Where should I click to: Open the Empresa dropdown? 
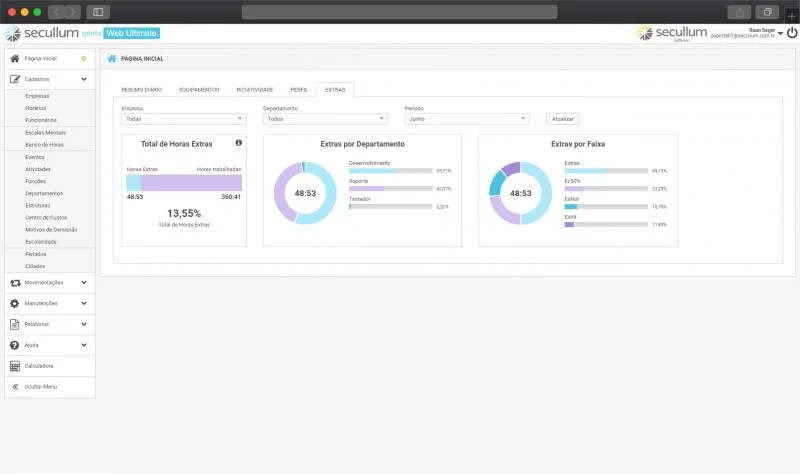[x=183, y=119]
